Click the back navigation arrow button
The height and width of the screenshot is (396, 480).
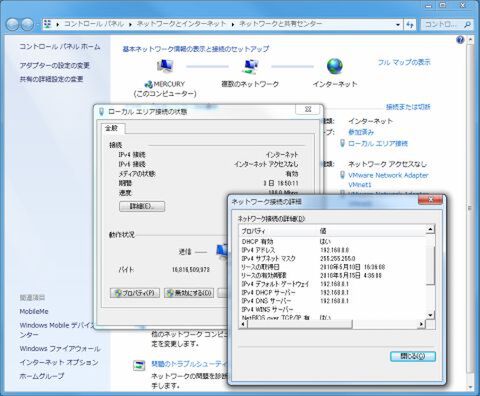[13, 24]
